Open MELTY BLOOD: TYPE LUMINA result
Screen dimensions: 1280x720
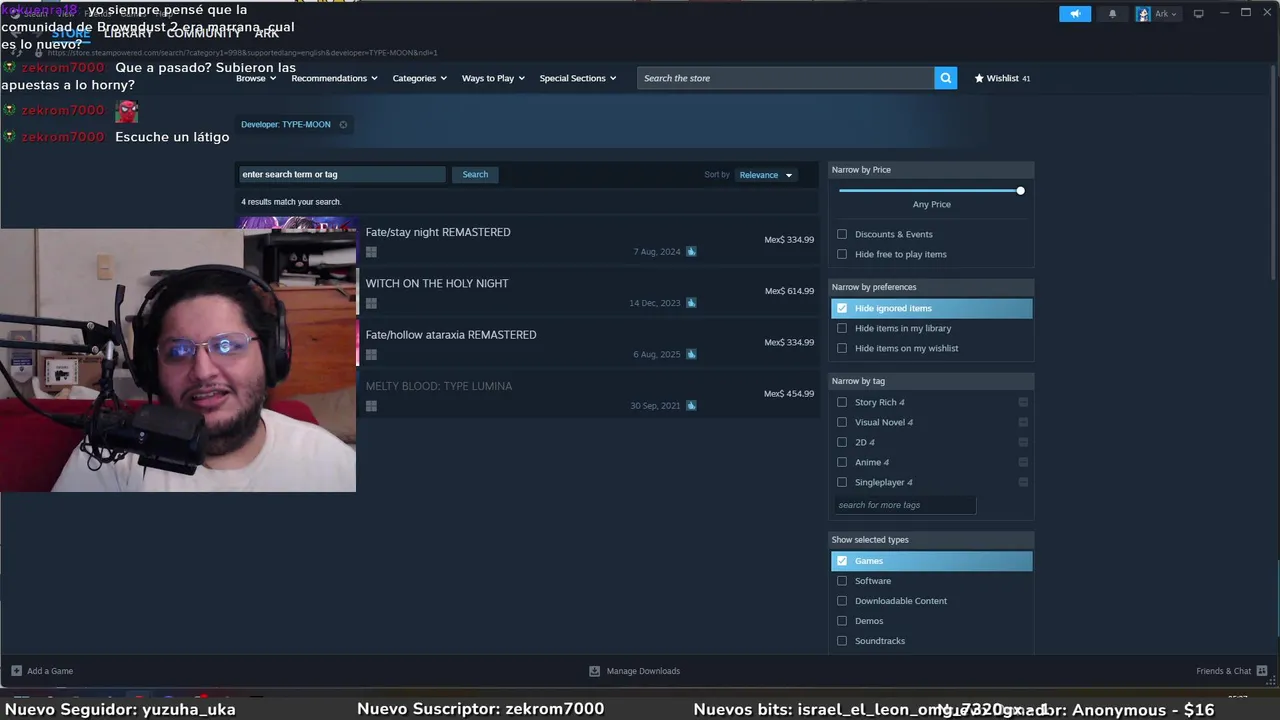527,395
